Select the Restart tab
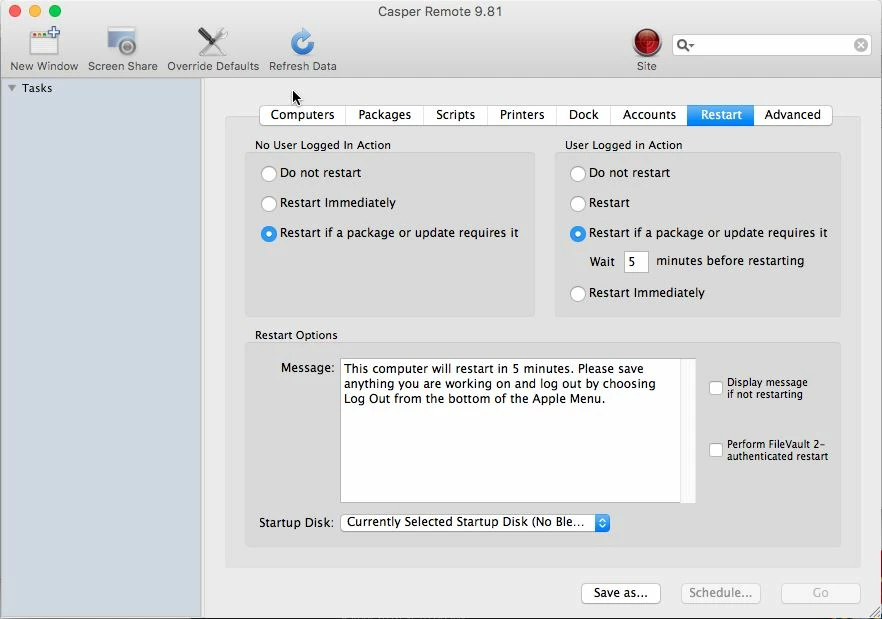The image size is (882, 619). [x=721, y=115]
